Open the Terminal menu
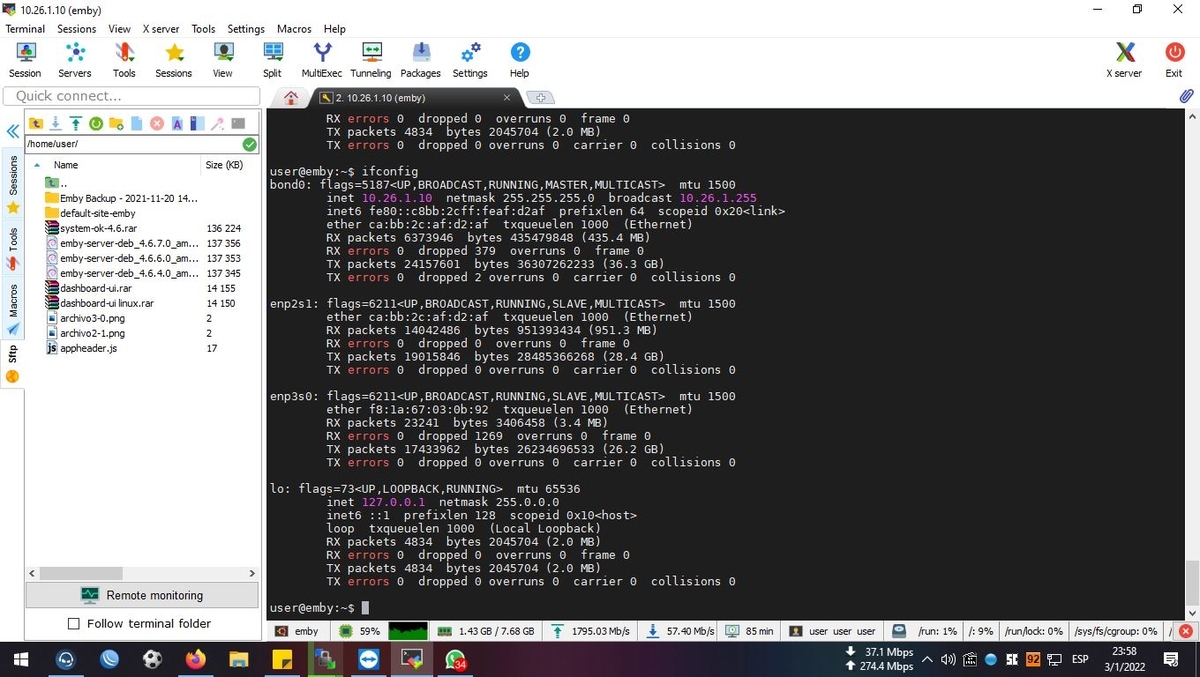The height and width of the screenshot is (677, 1200). [26, 29]
